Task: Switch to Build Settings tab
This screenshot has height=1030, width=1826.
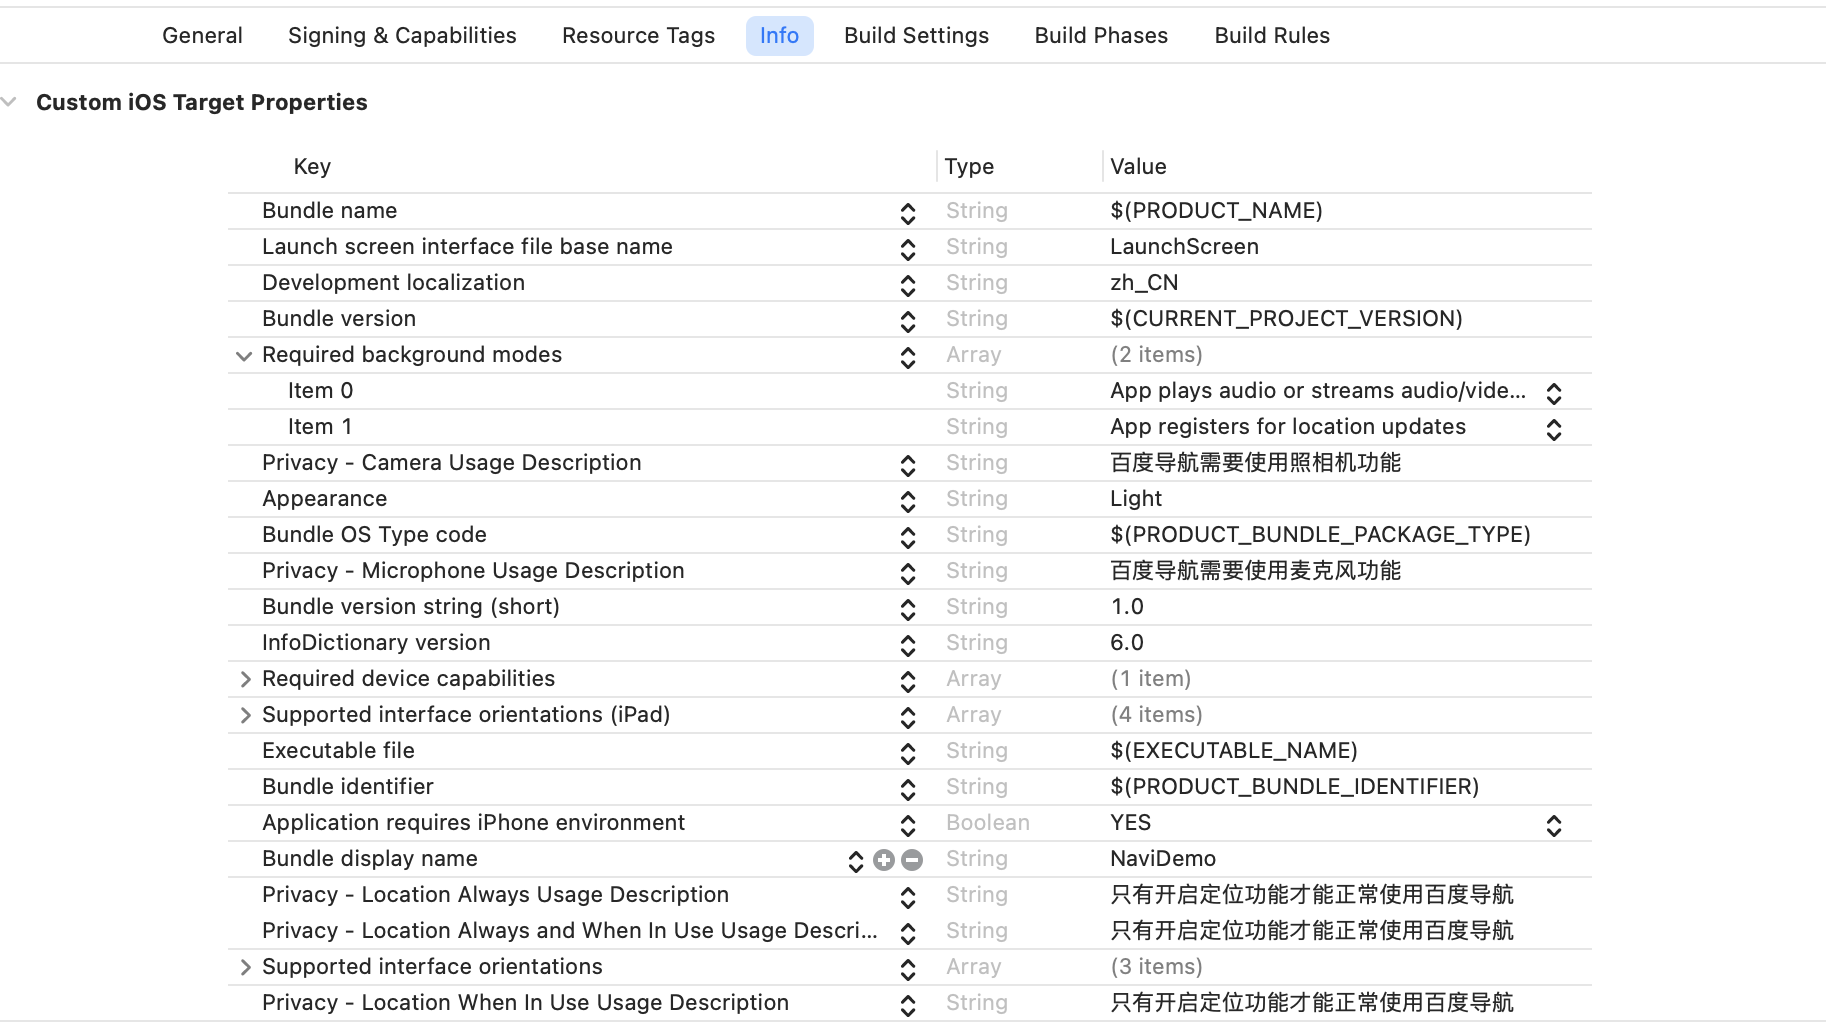Action: pos(916,36)
